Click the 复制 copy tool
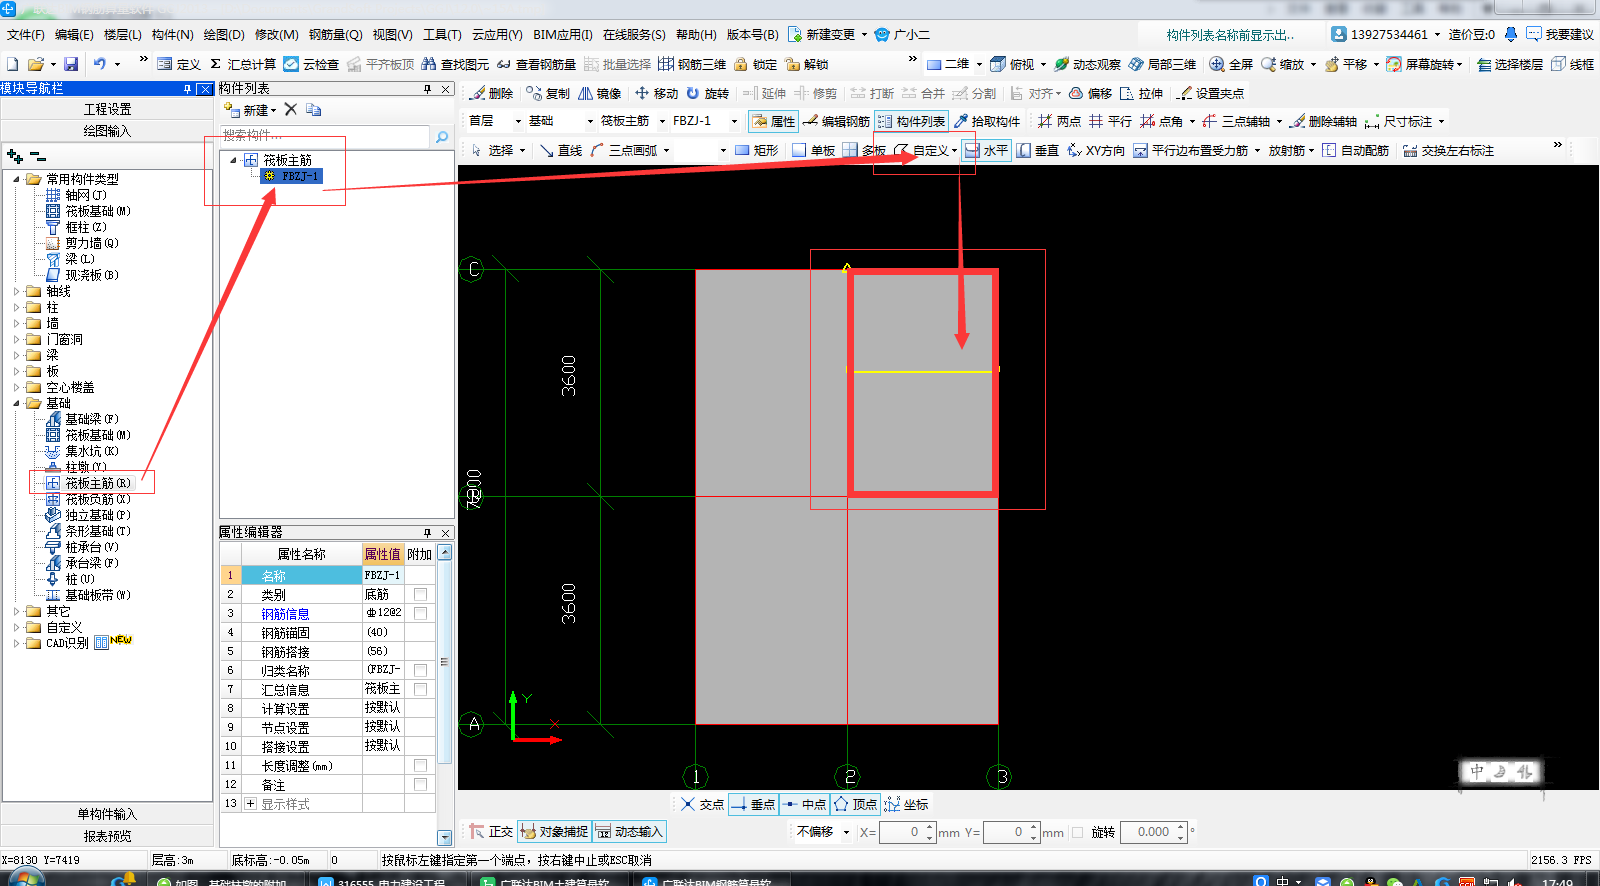Screen dimensions: 1600x886 tap(548, 93)
